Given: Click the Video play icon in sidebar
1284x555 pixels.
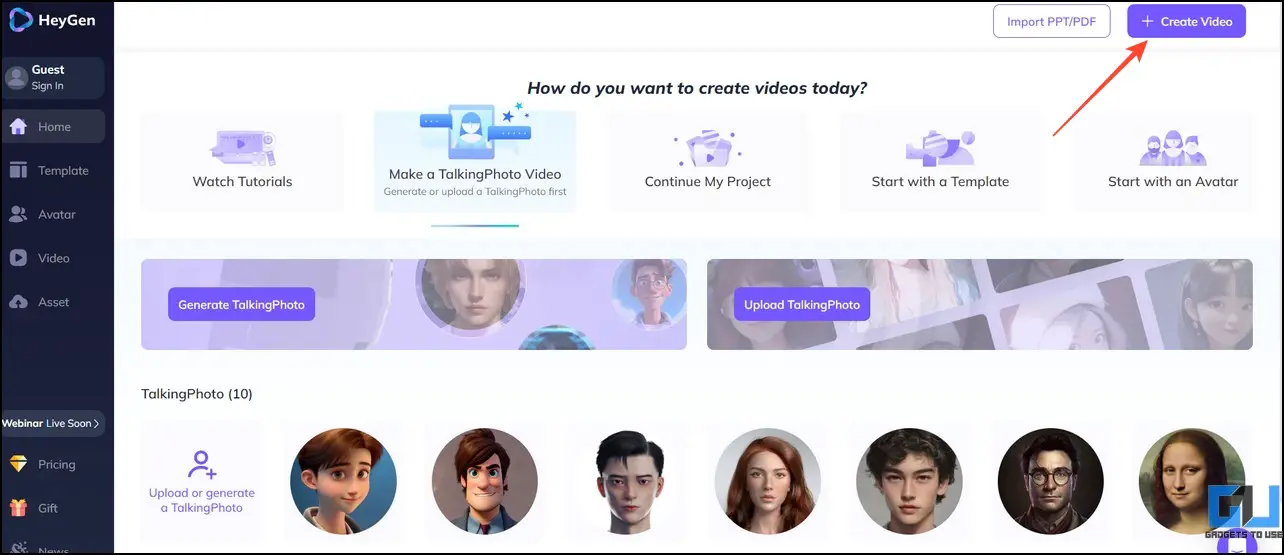Looking at the screenshot, I should (18, 258).
